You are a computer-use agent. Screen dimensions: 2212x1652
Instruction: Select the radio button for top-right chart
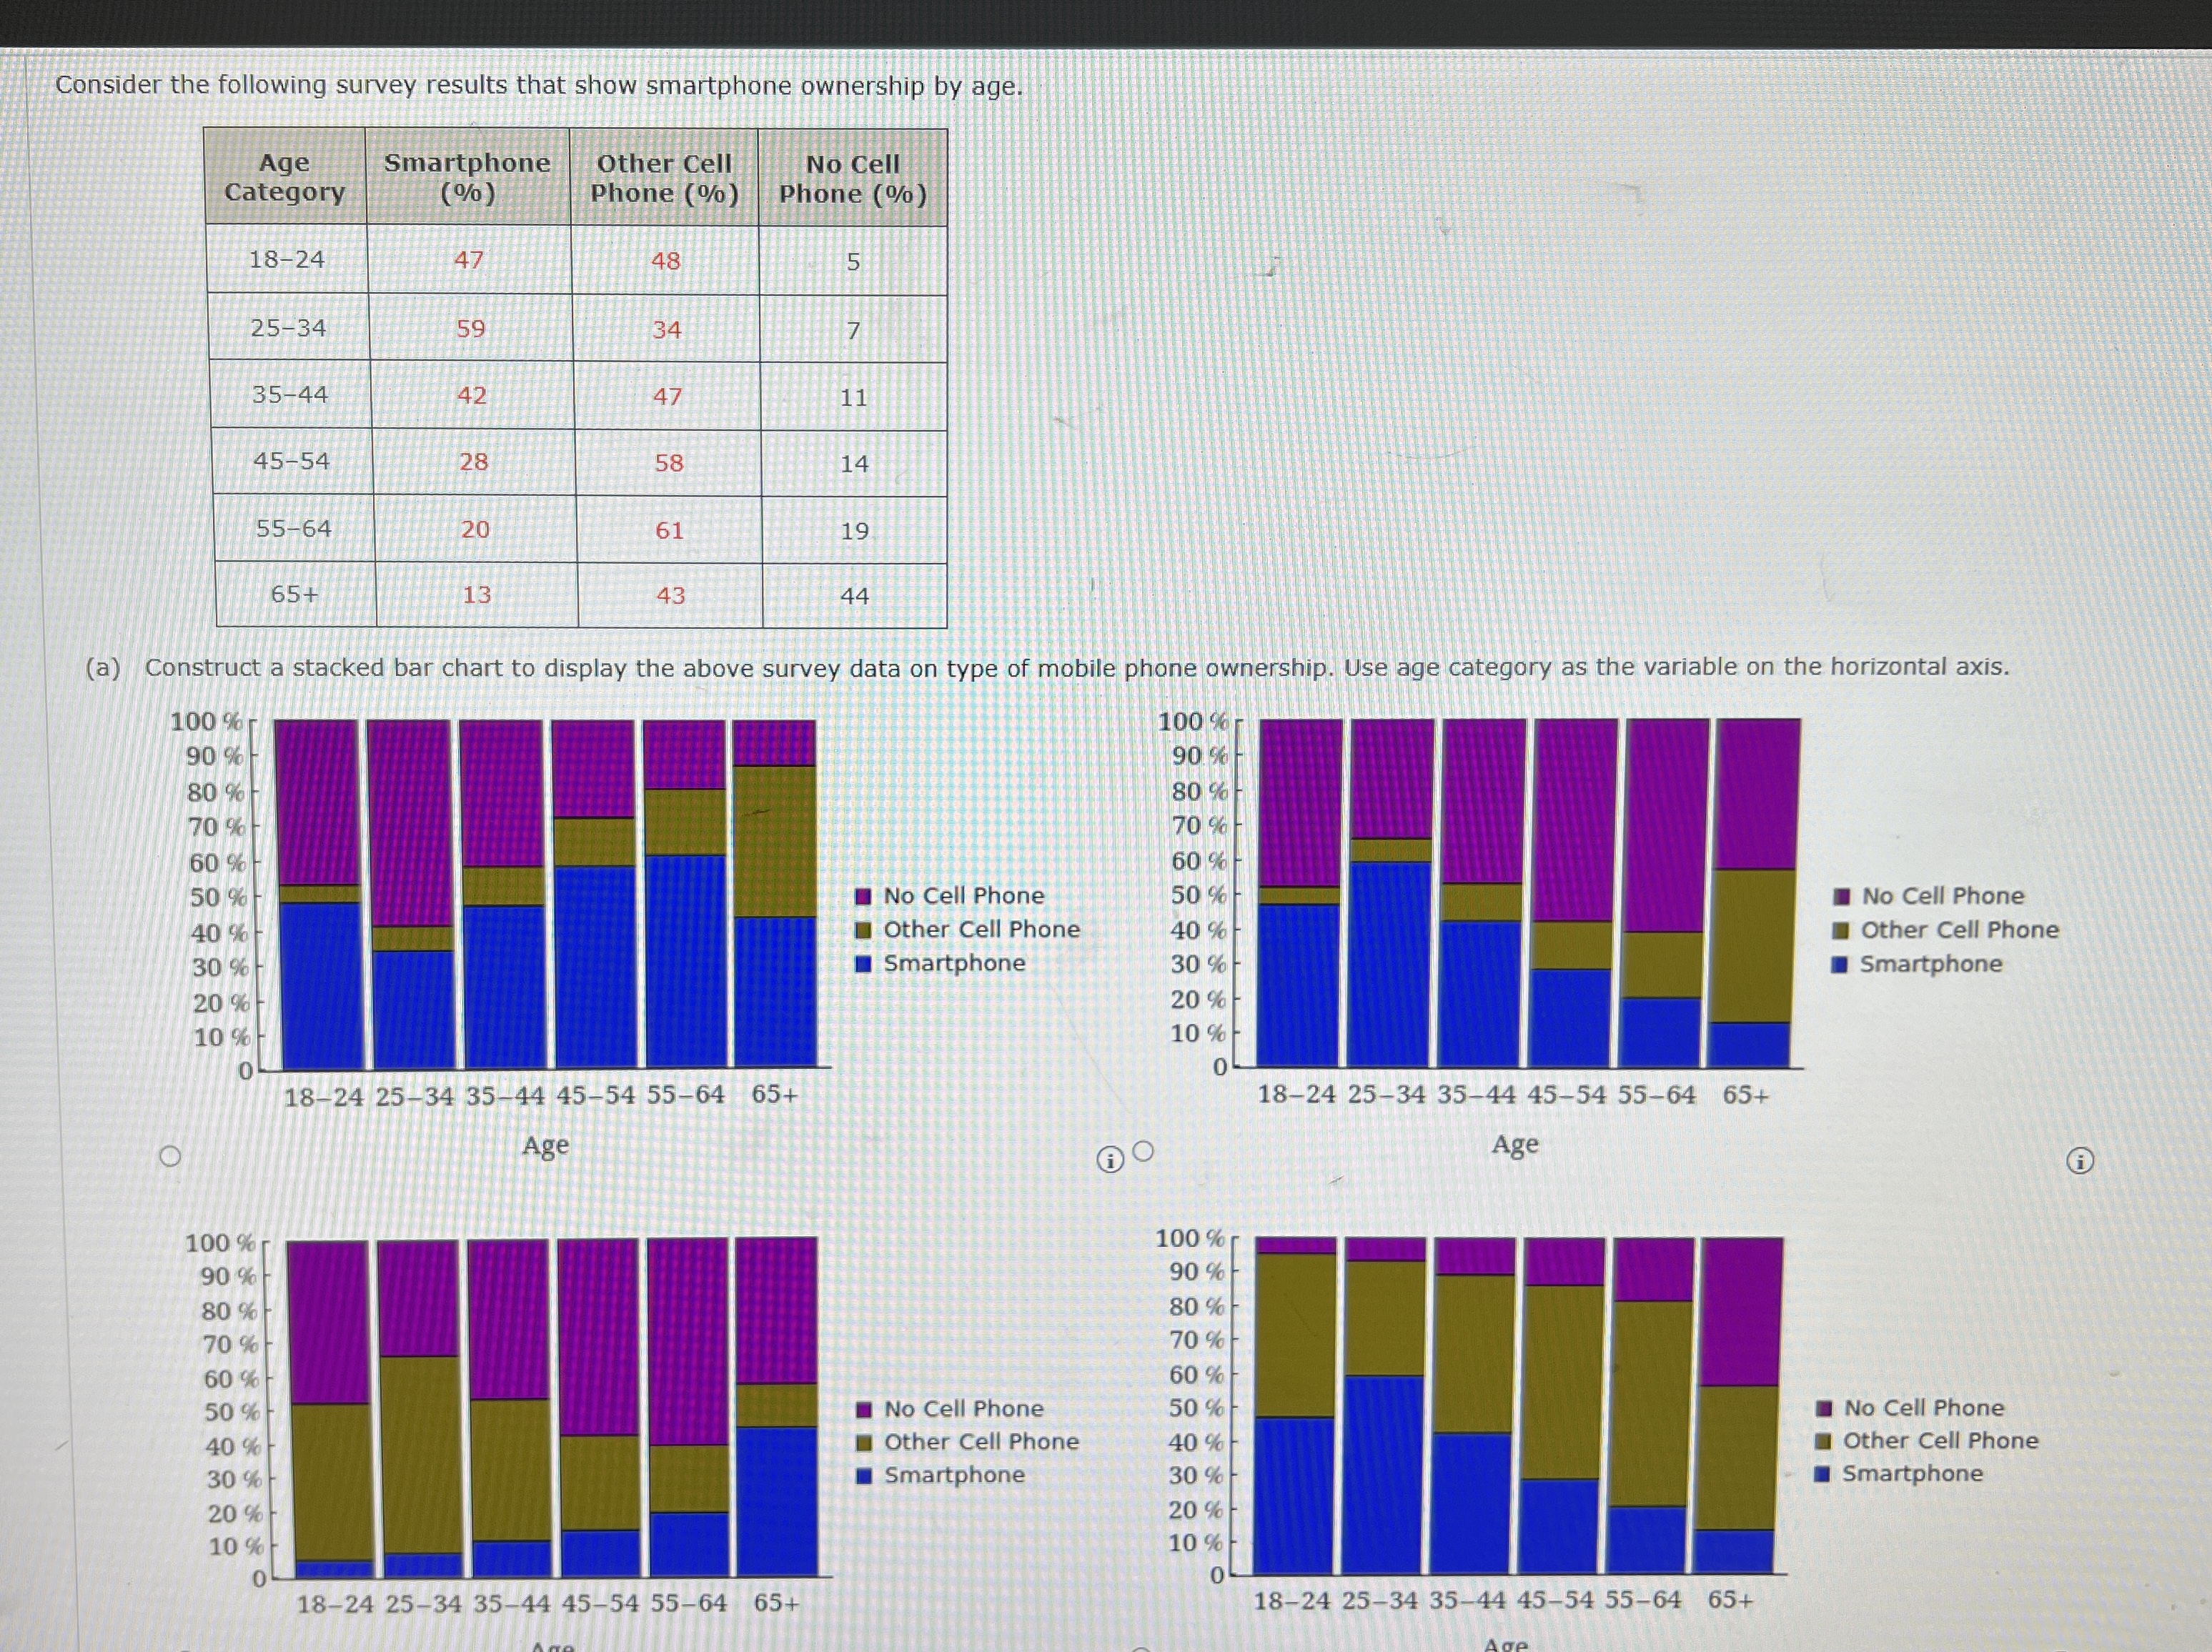(x=1144, y=1151)
